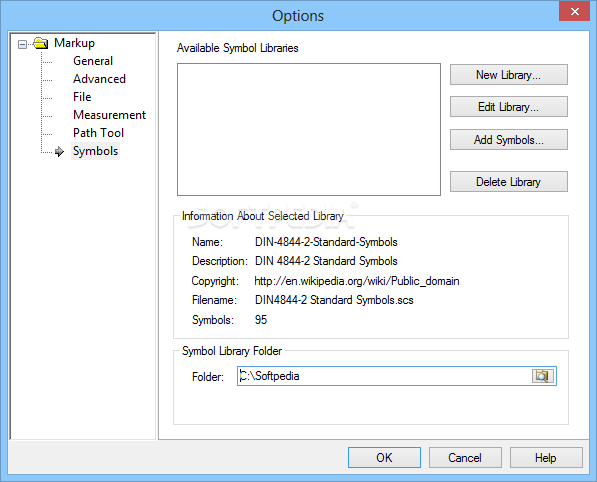Select the Markup tree label
Viewport: 597px width, 482px height.
pyautogui.click(x=74, y=43)
